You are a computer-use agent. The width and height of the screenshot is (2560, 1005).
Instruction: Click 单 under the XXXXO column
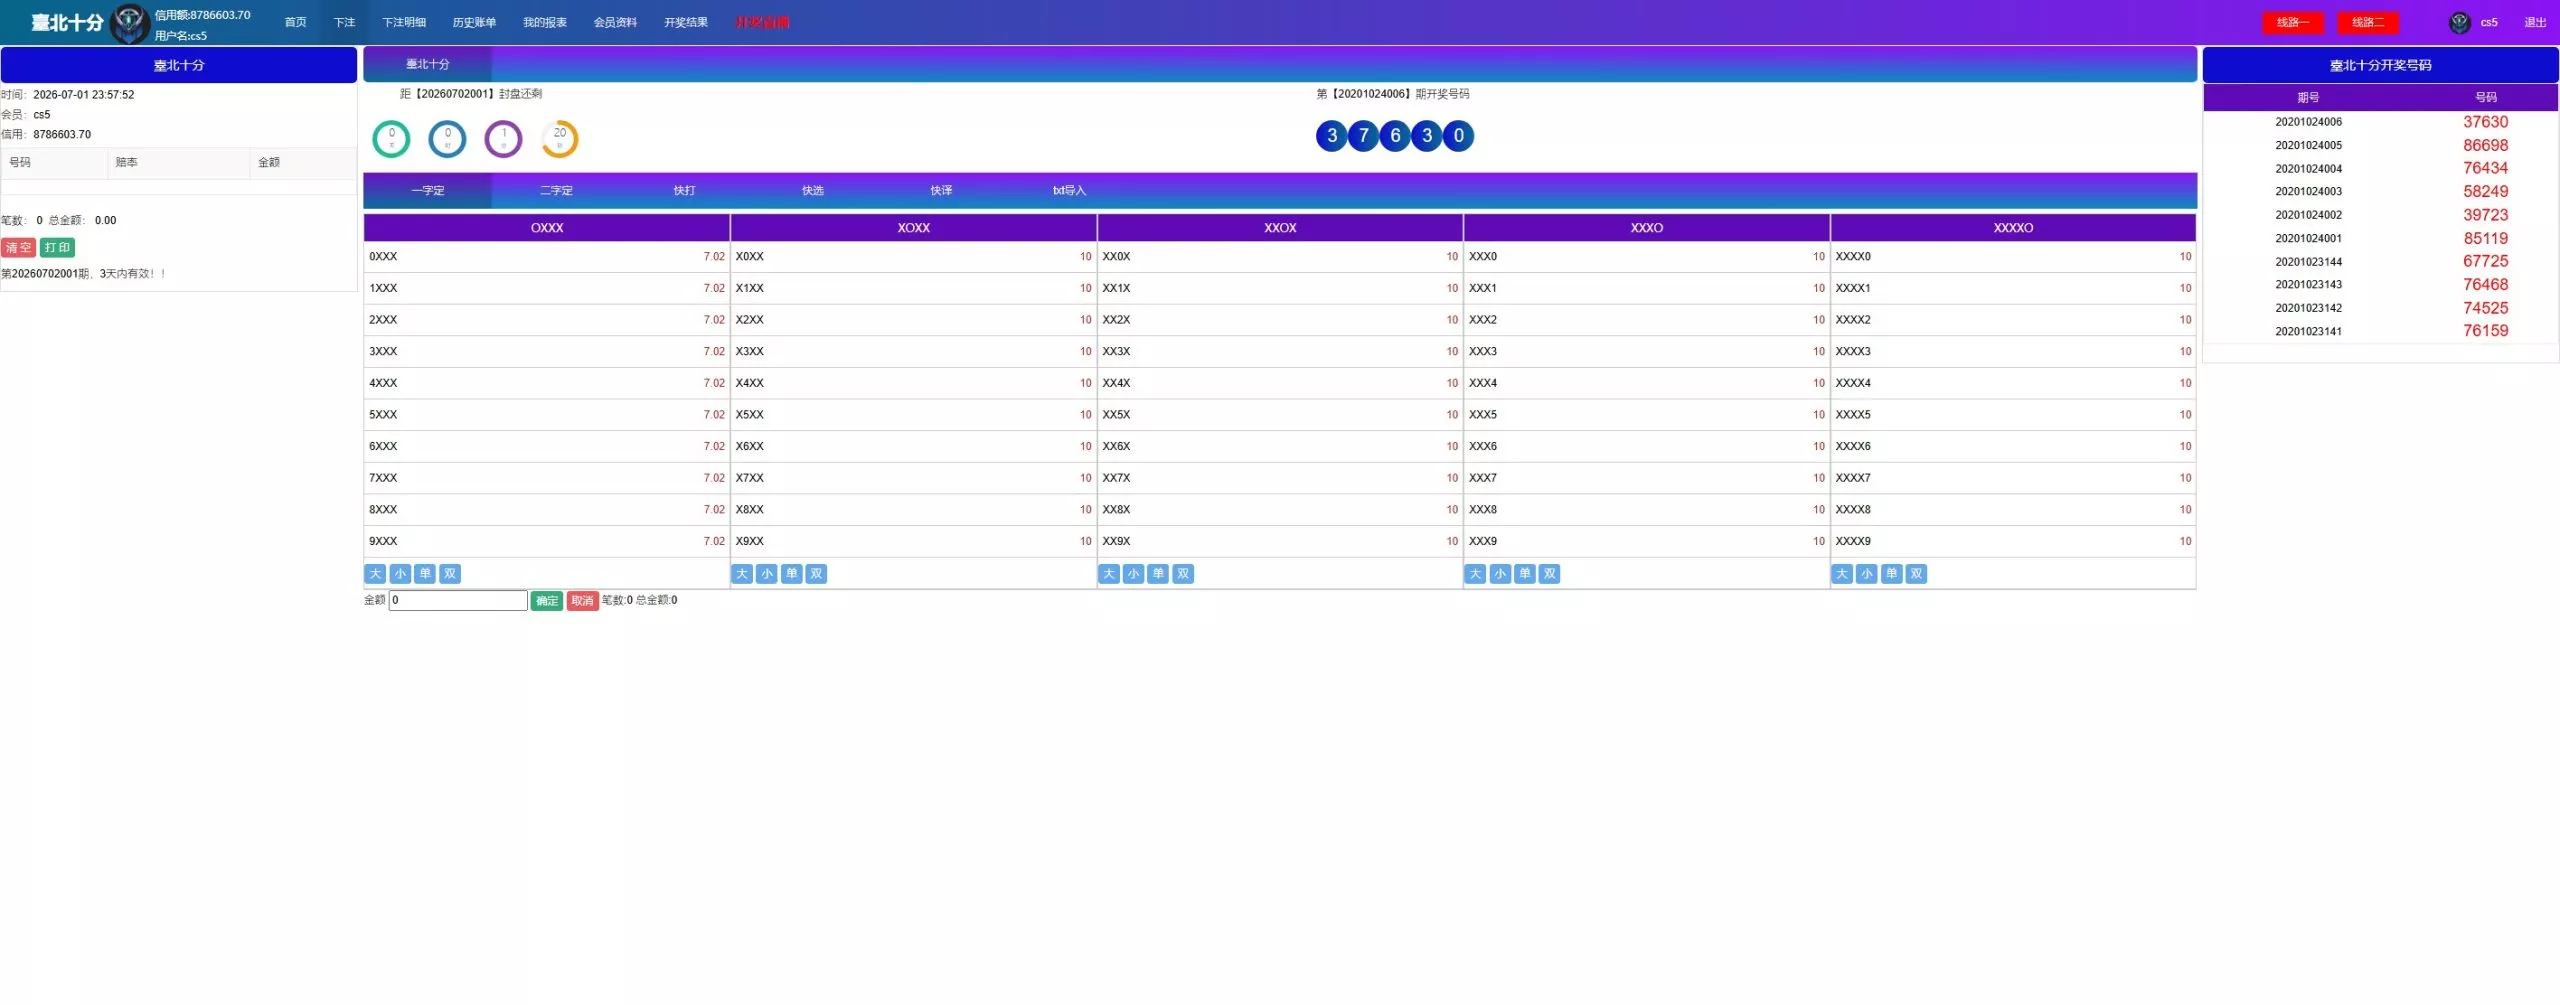(x=1892, y=574)
